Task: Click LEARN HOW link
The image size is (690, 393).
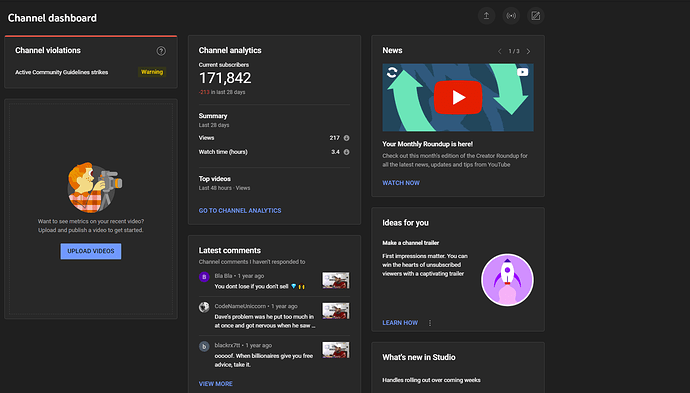Action: pos(400,323)
